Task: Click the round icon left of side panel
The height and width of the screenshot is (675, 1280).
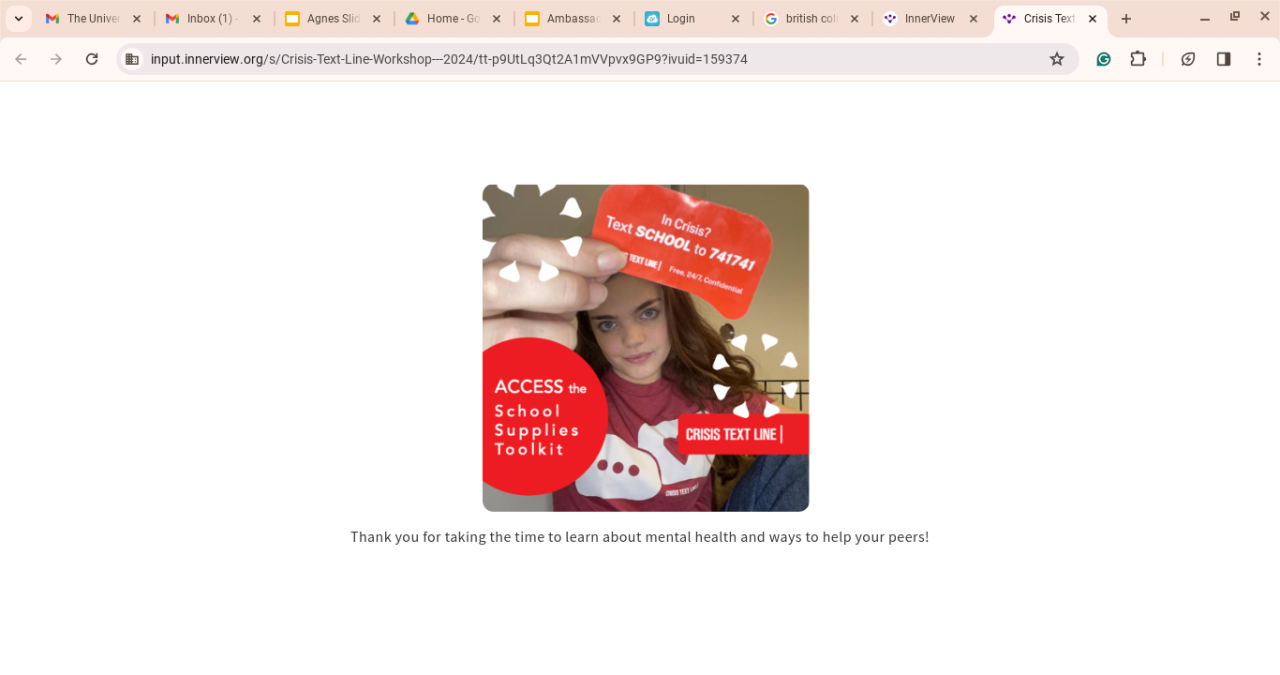Action: [1188, 59]
